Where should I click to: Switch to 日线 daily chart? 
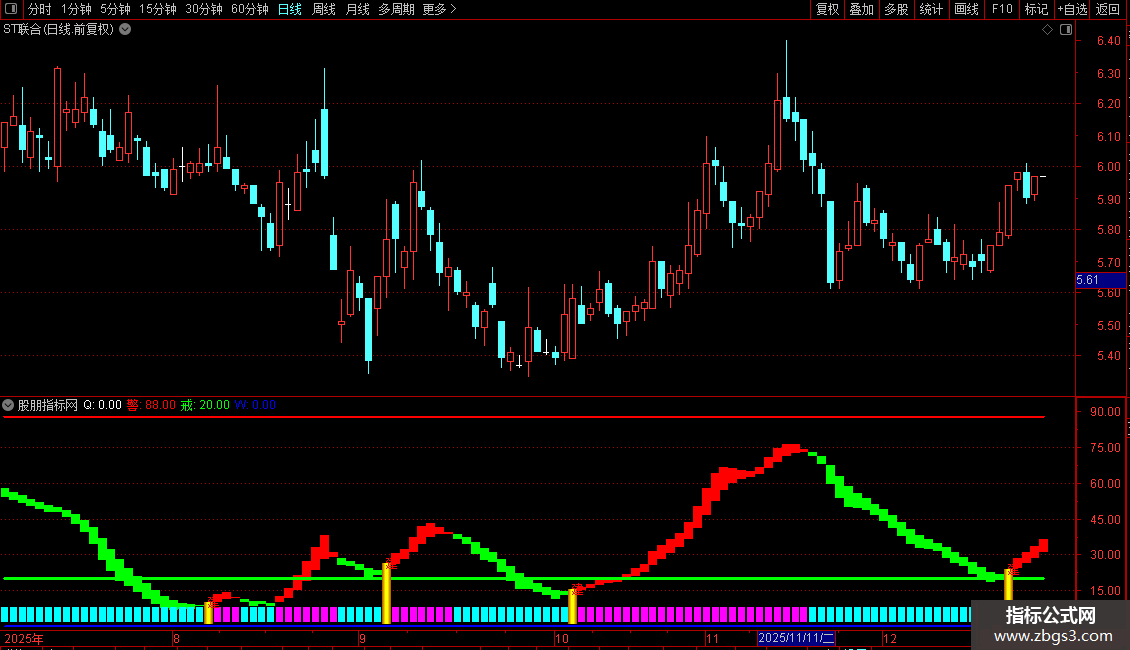(290, 9)
